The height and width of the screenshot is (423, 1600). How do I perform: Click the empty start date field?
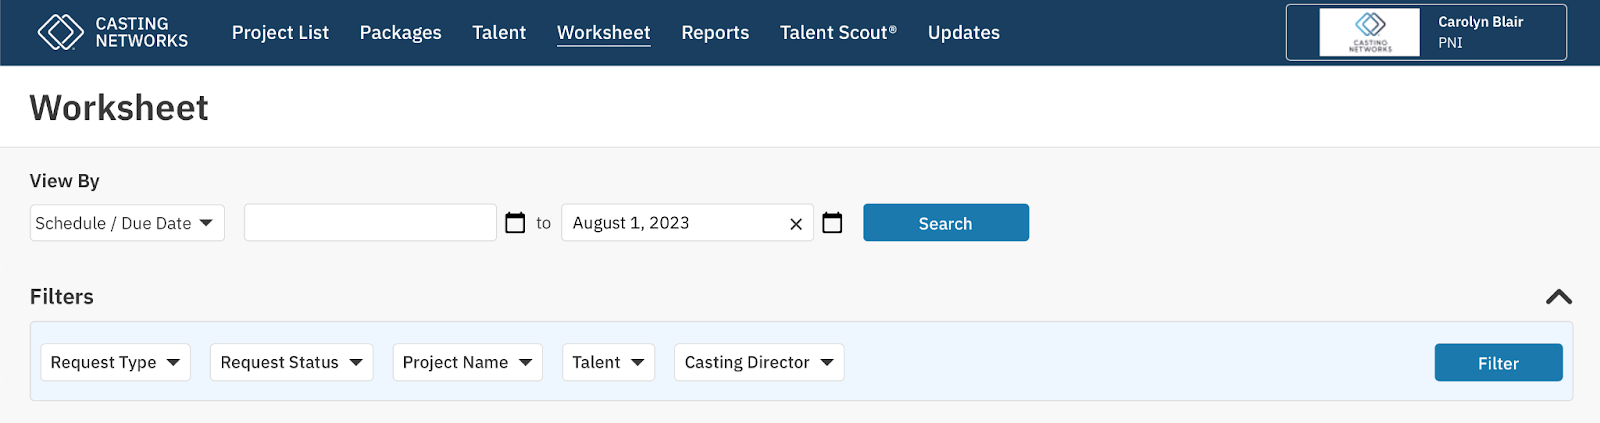click(370, 223)
